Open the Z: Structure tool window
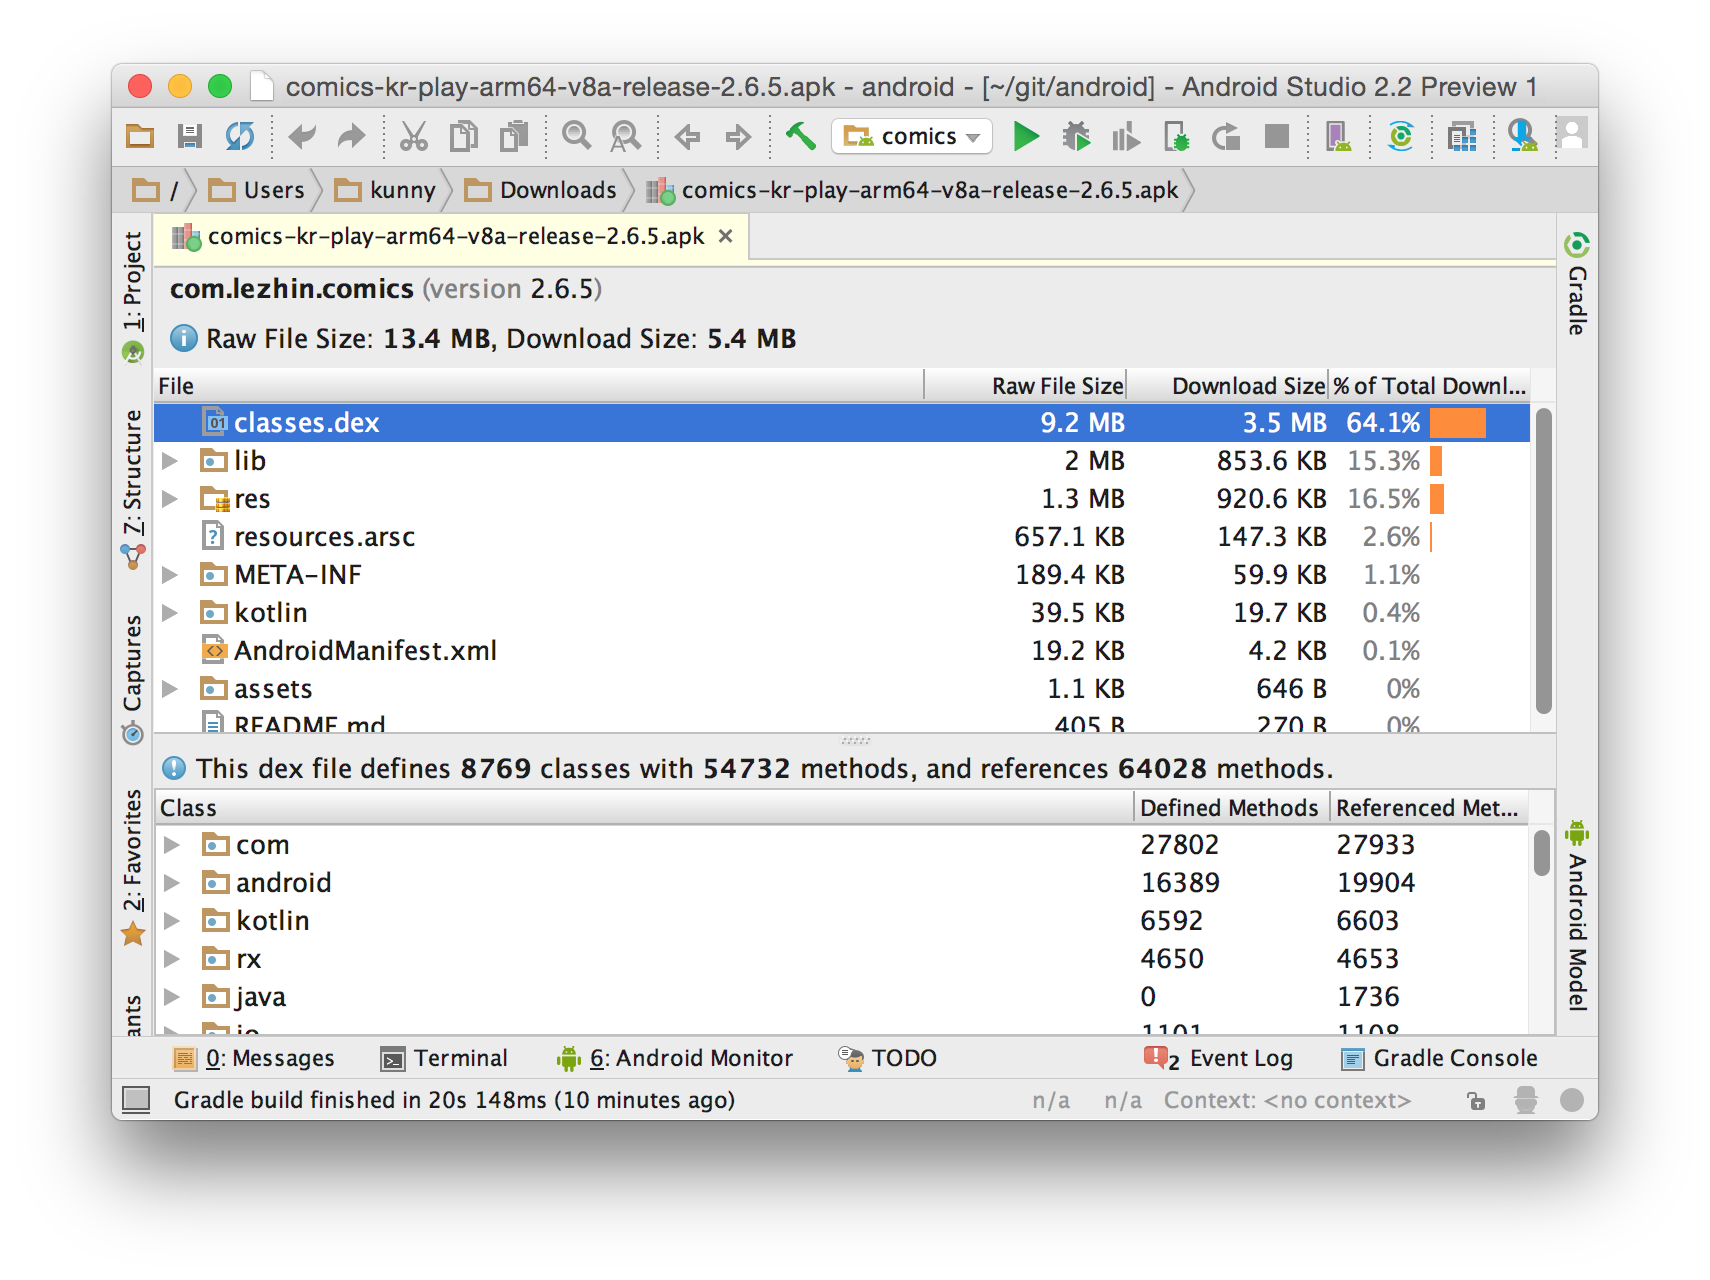This screenshot has height=1280, width=1710. pyautogui.click(x=133, y=489)
